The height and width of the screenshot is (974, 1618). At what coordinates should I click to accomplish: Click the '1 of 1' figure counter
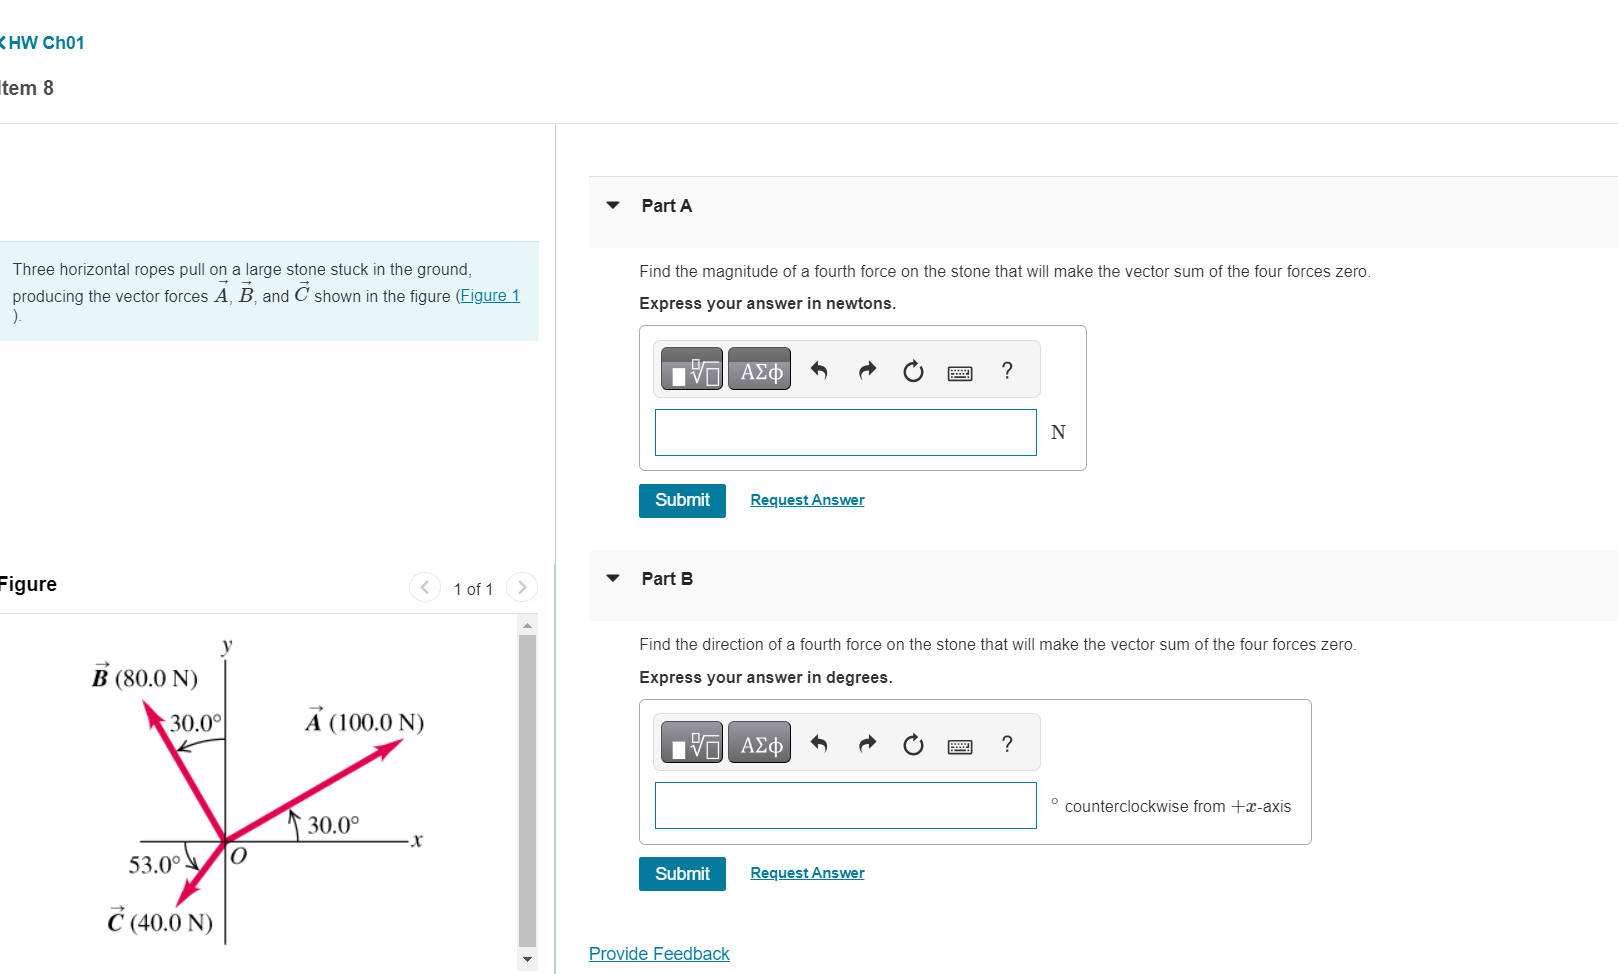473,589
